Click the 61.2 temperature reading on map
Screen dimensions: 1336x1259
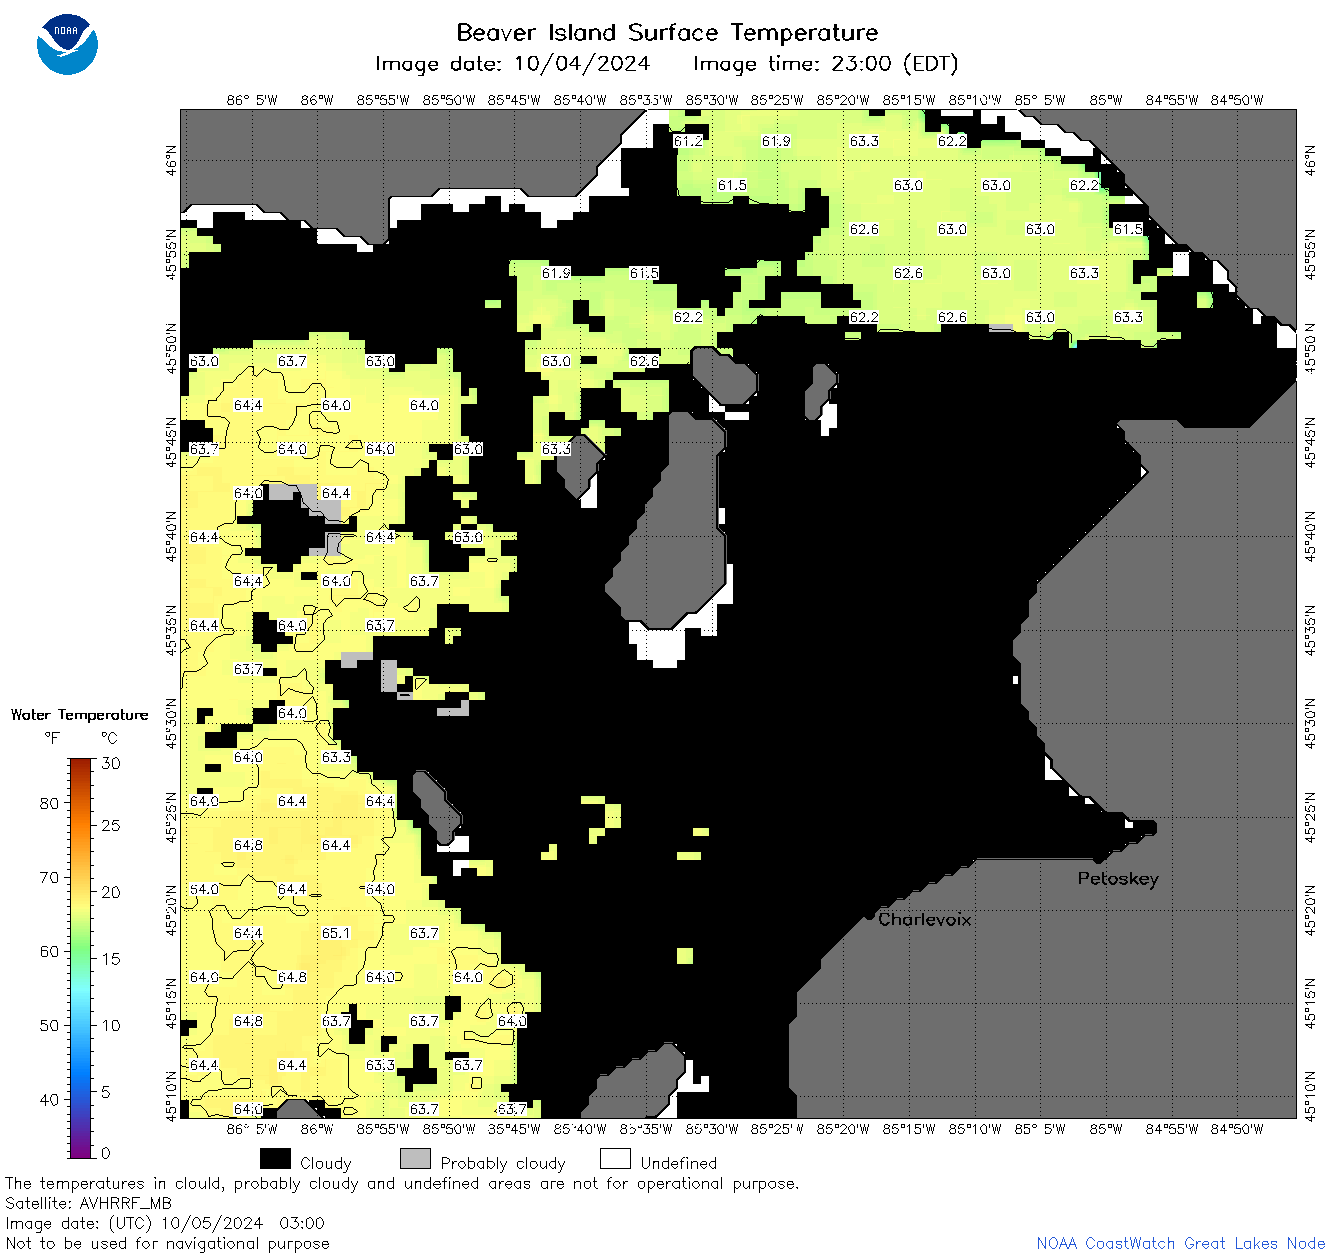pos(688,141)
